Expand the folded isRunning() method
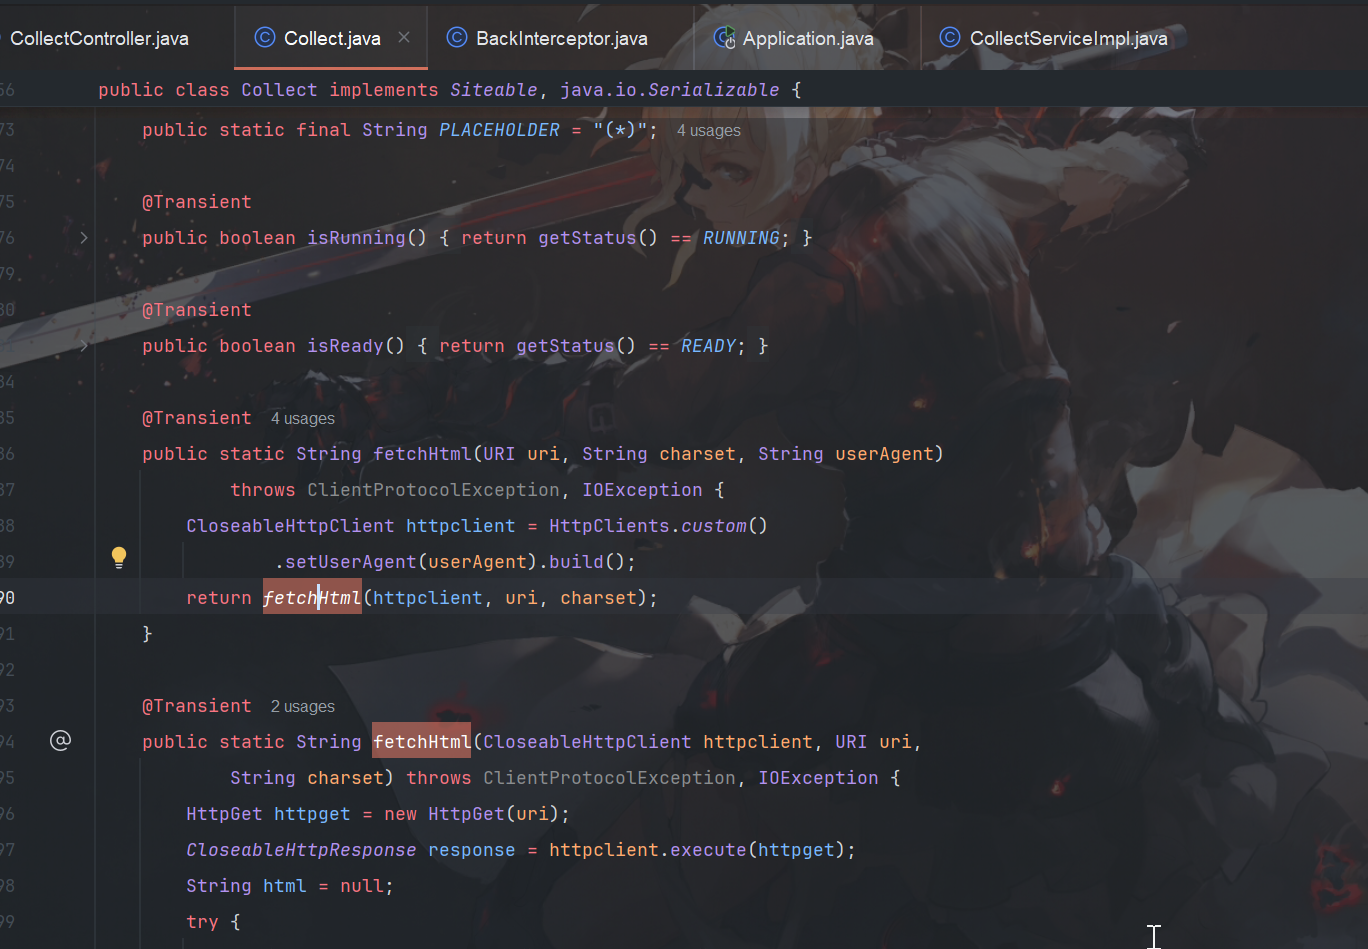1368x949 pixels. coord(84,238)
